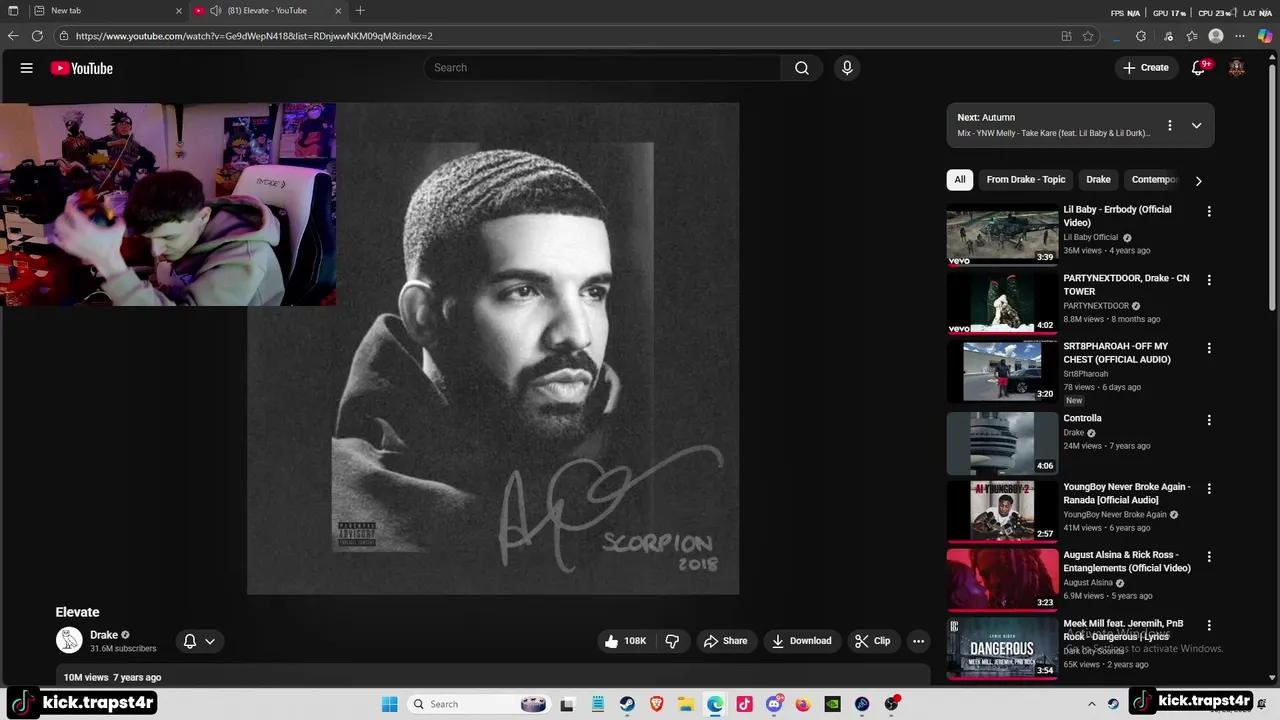The image size is (1280, 720).
Task: Go back with browser back arrow
Action: (13, 36)
